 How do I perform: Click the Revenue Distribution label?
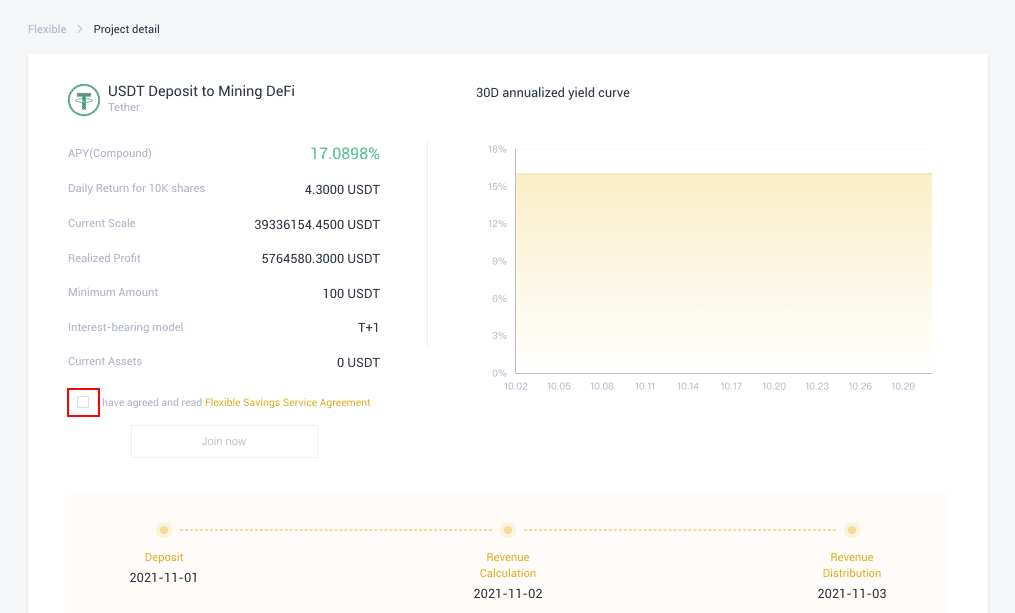(x=852, y=565)
